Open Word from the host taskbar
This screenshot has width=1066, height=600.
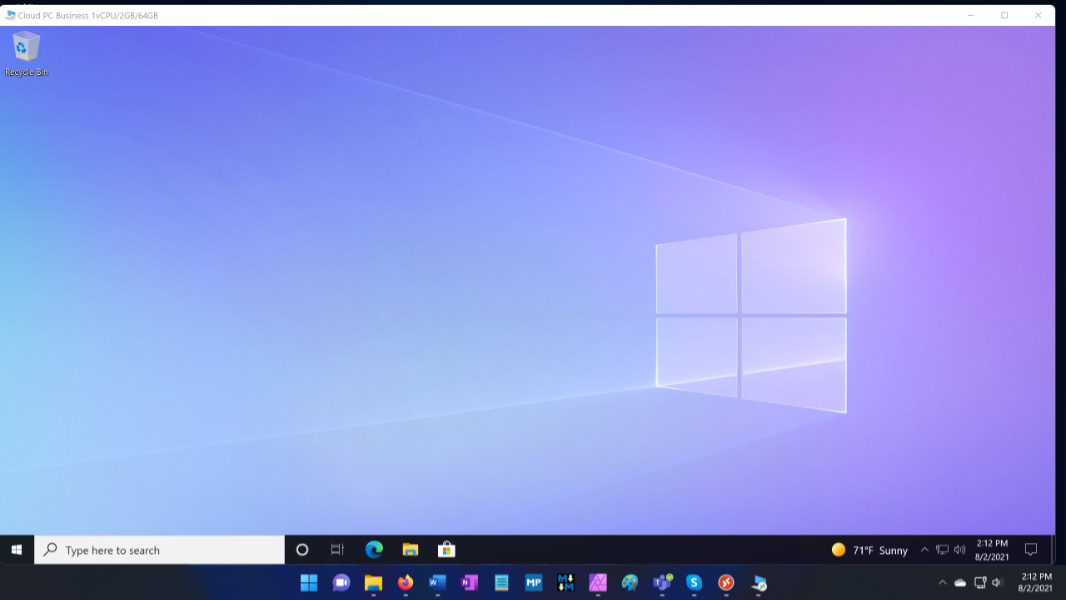pyautogui.click(x=437, y=582)
